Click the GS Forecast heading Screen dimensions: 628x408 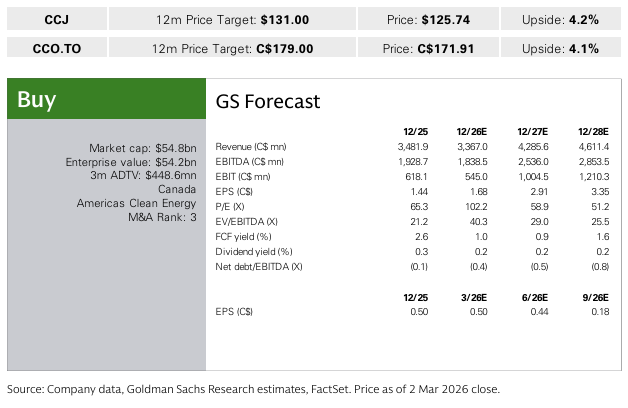pyautogui.click(x=267, y=101)
